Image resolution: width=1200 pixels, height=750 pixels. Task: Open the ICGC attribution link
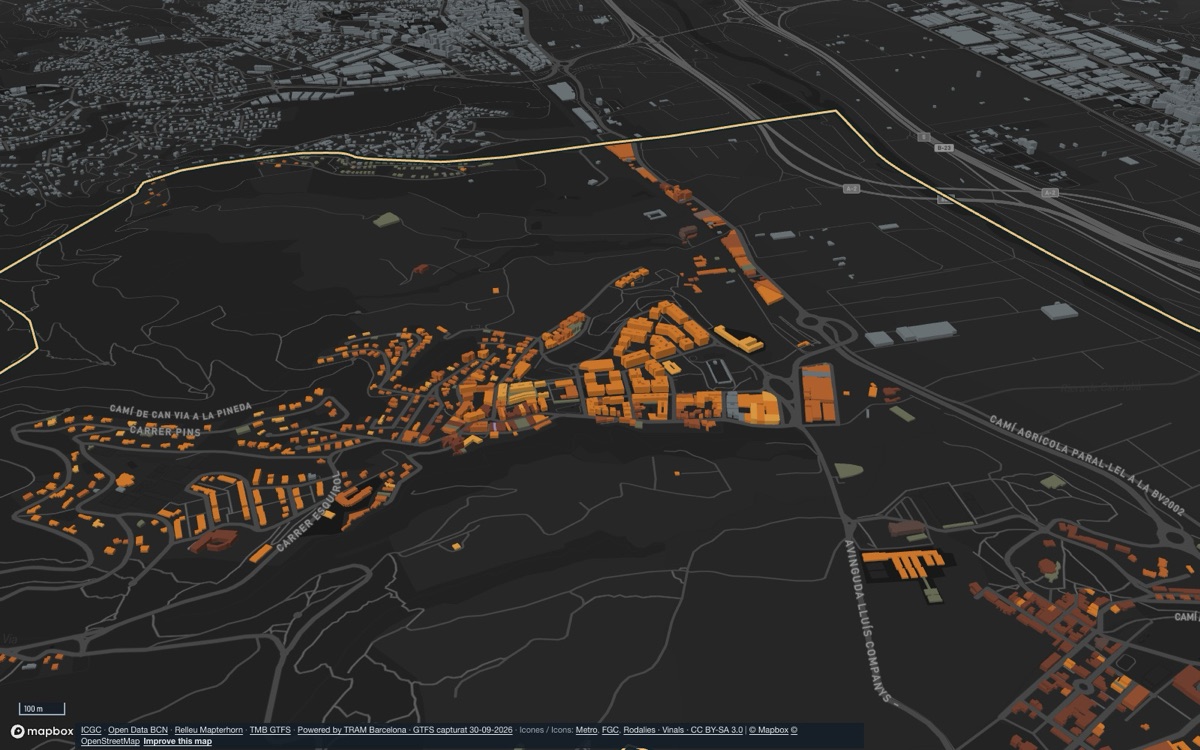91,730
